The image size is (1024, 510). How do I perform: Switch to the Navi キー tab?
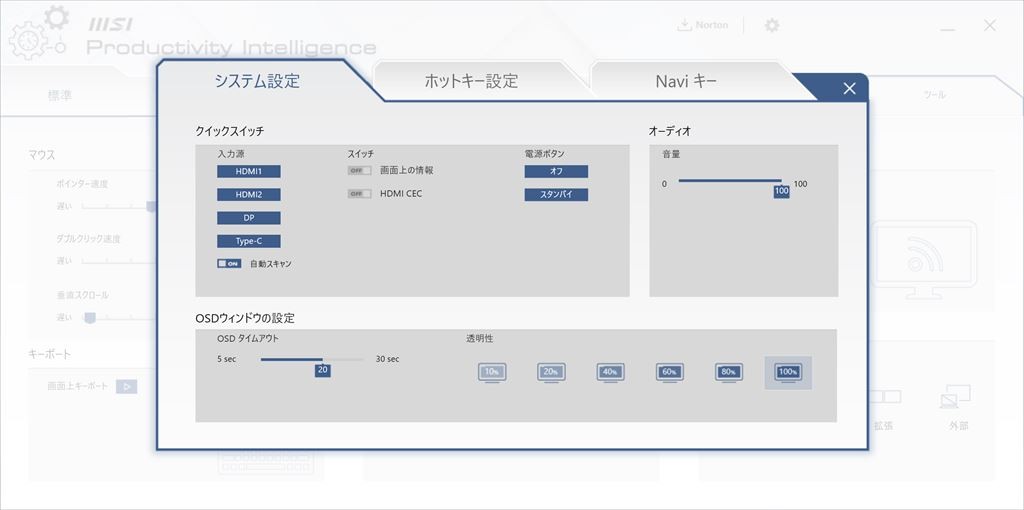coord(686,81)
